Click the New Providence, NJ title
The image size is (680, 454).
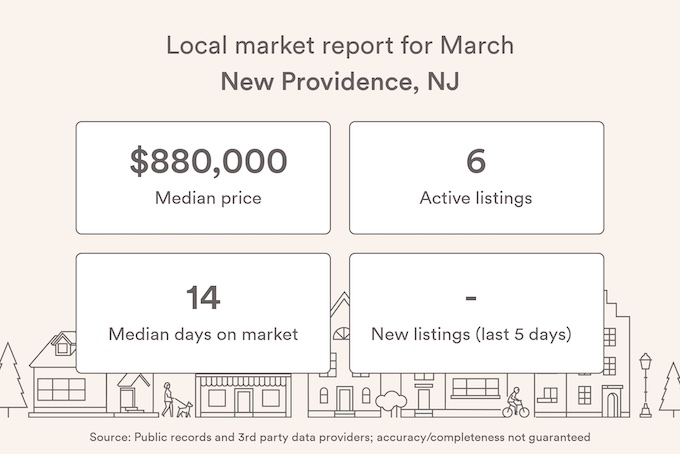340,81
